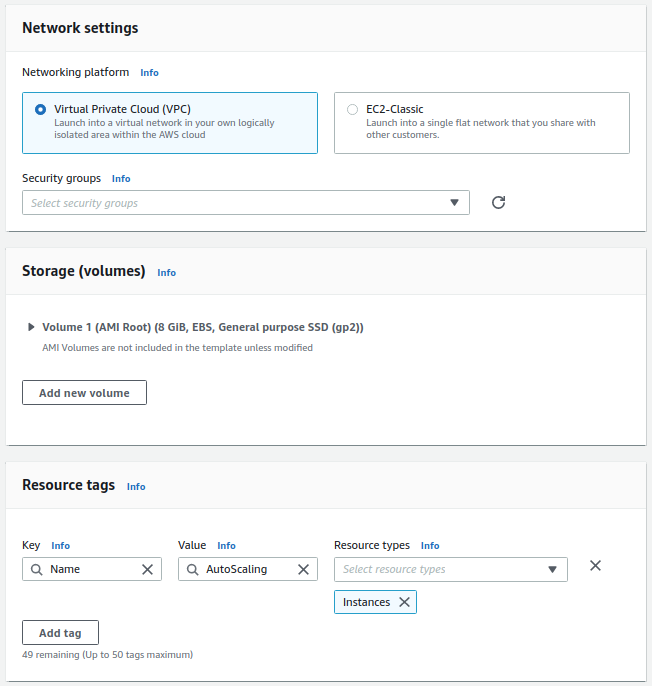Click the Add new volume button
Viewport: 652px width, 686px height.
(x=84, y=393)
